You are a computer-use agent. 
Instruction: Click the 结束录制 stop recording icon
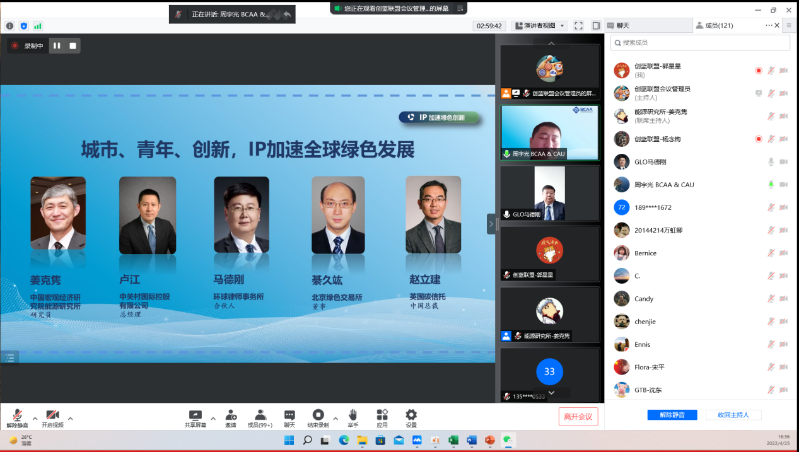[318, 414]
